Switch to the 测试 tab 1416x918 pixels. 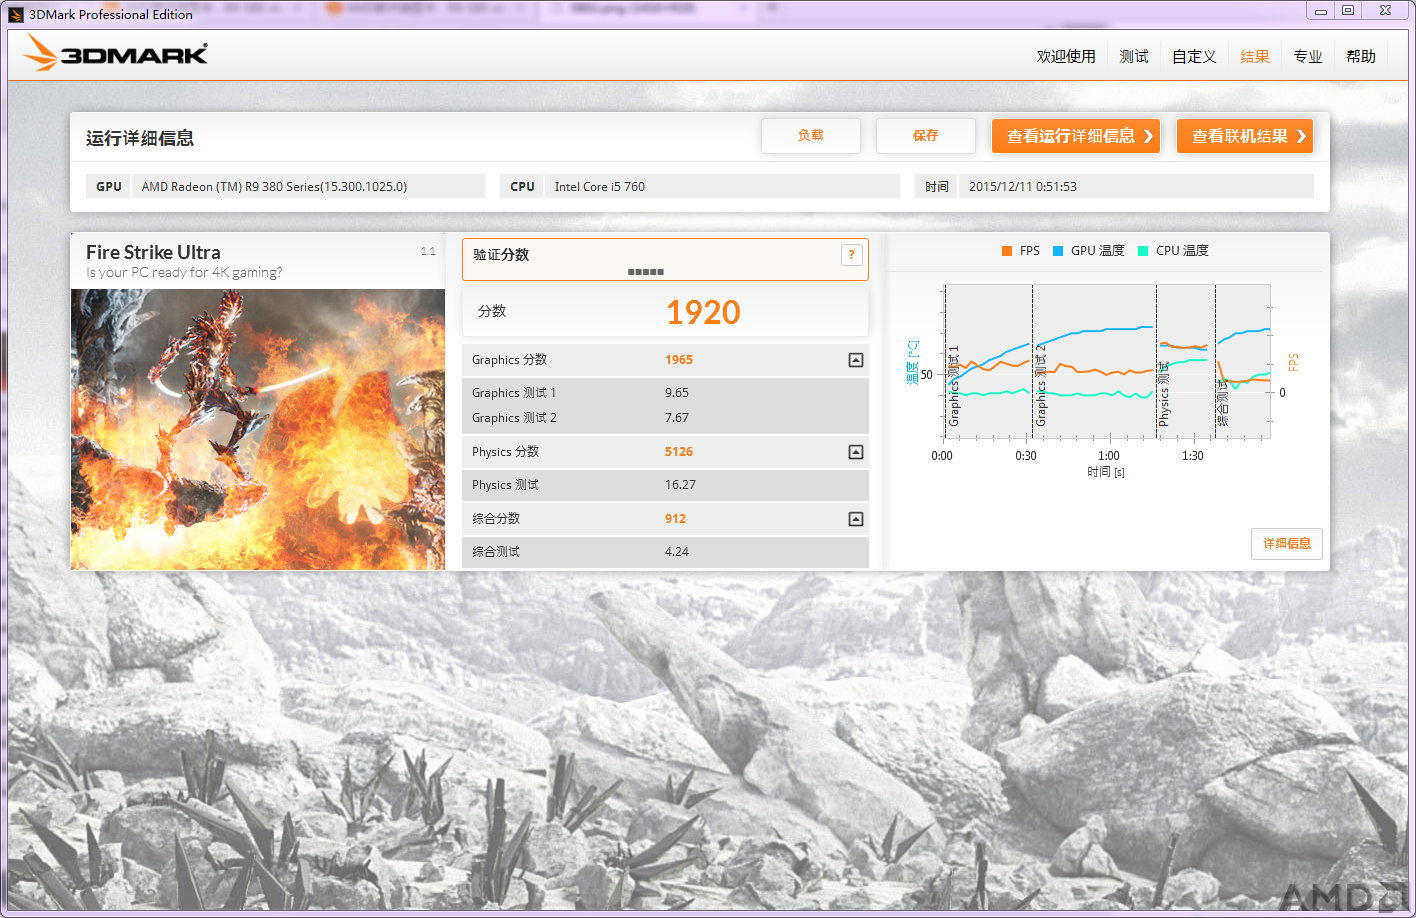[x=1134, y=56]
